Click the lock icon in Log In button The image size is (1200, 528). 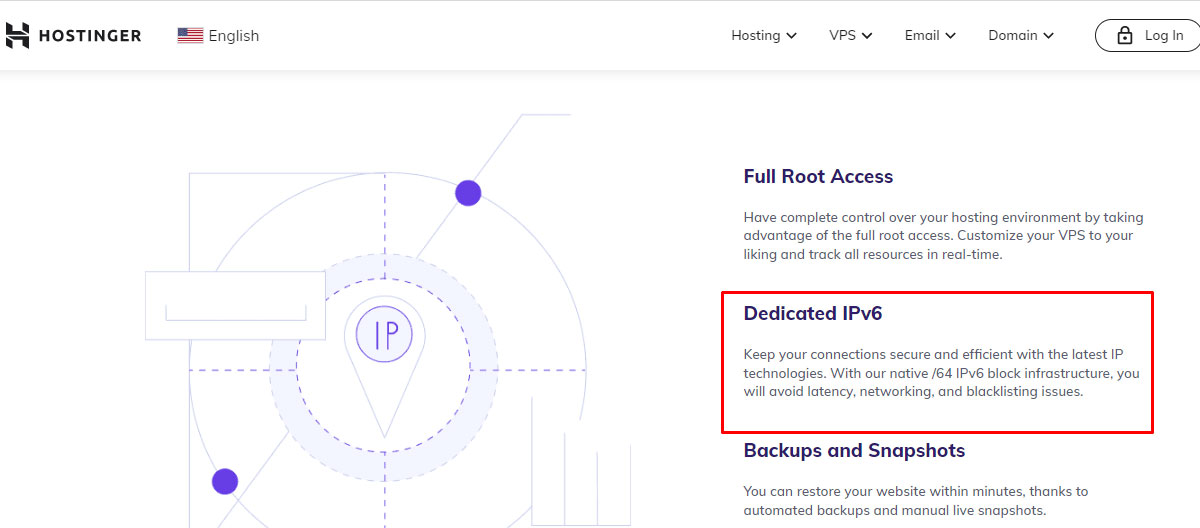(1125, 36)
